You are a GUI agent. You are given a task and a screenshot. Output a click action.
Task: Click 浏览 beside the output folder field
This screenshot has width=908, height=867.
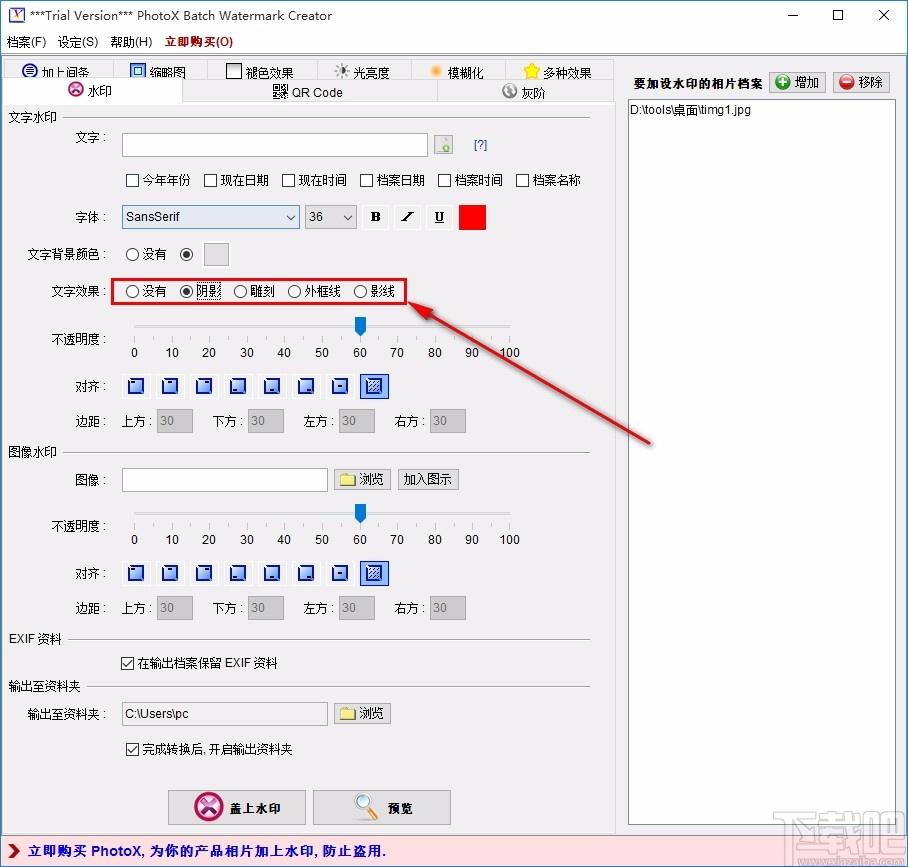coord(363,714)
